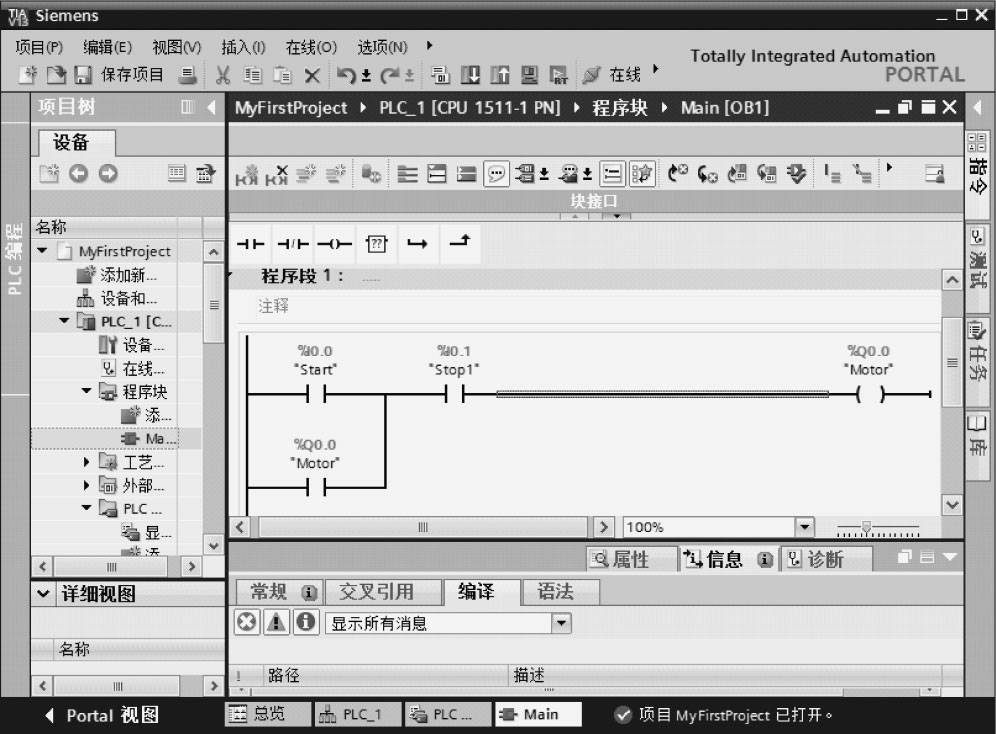Click the open project icon
996x734 pixels.
coord(56,75)
